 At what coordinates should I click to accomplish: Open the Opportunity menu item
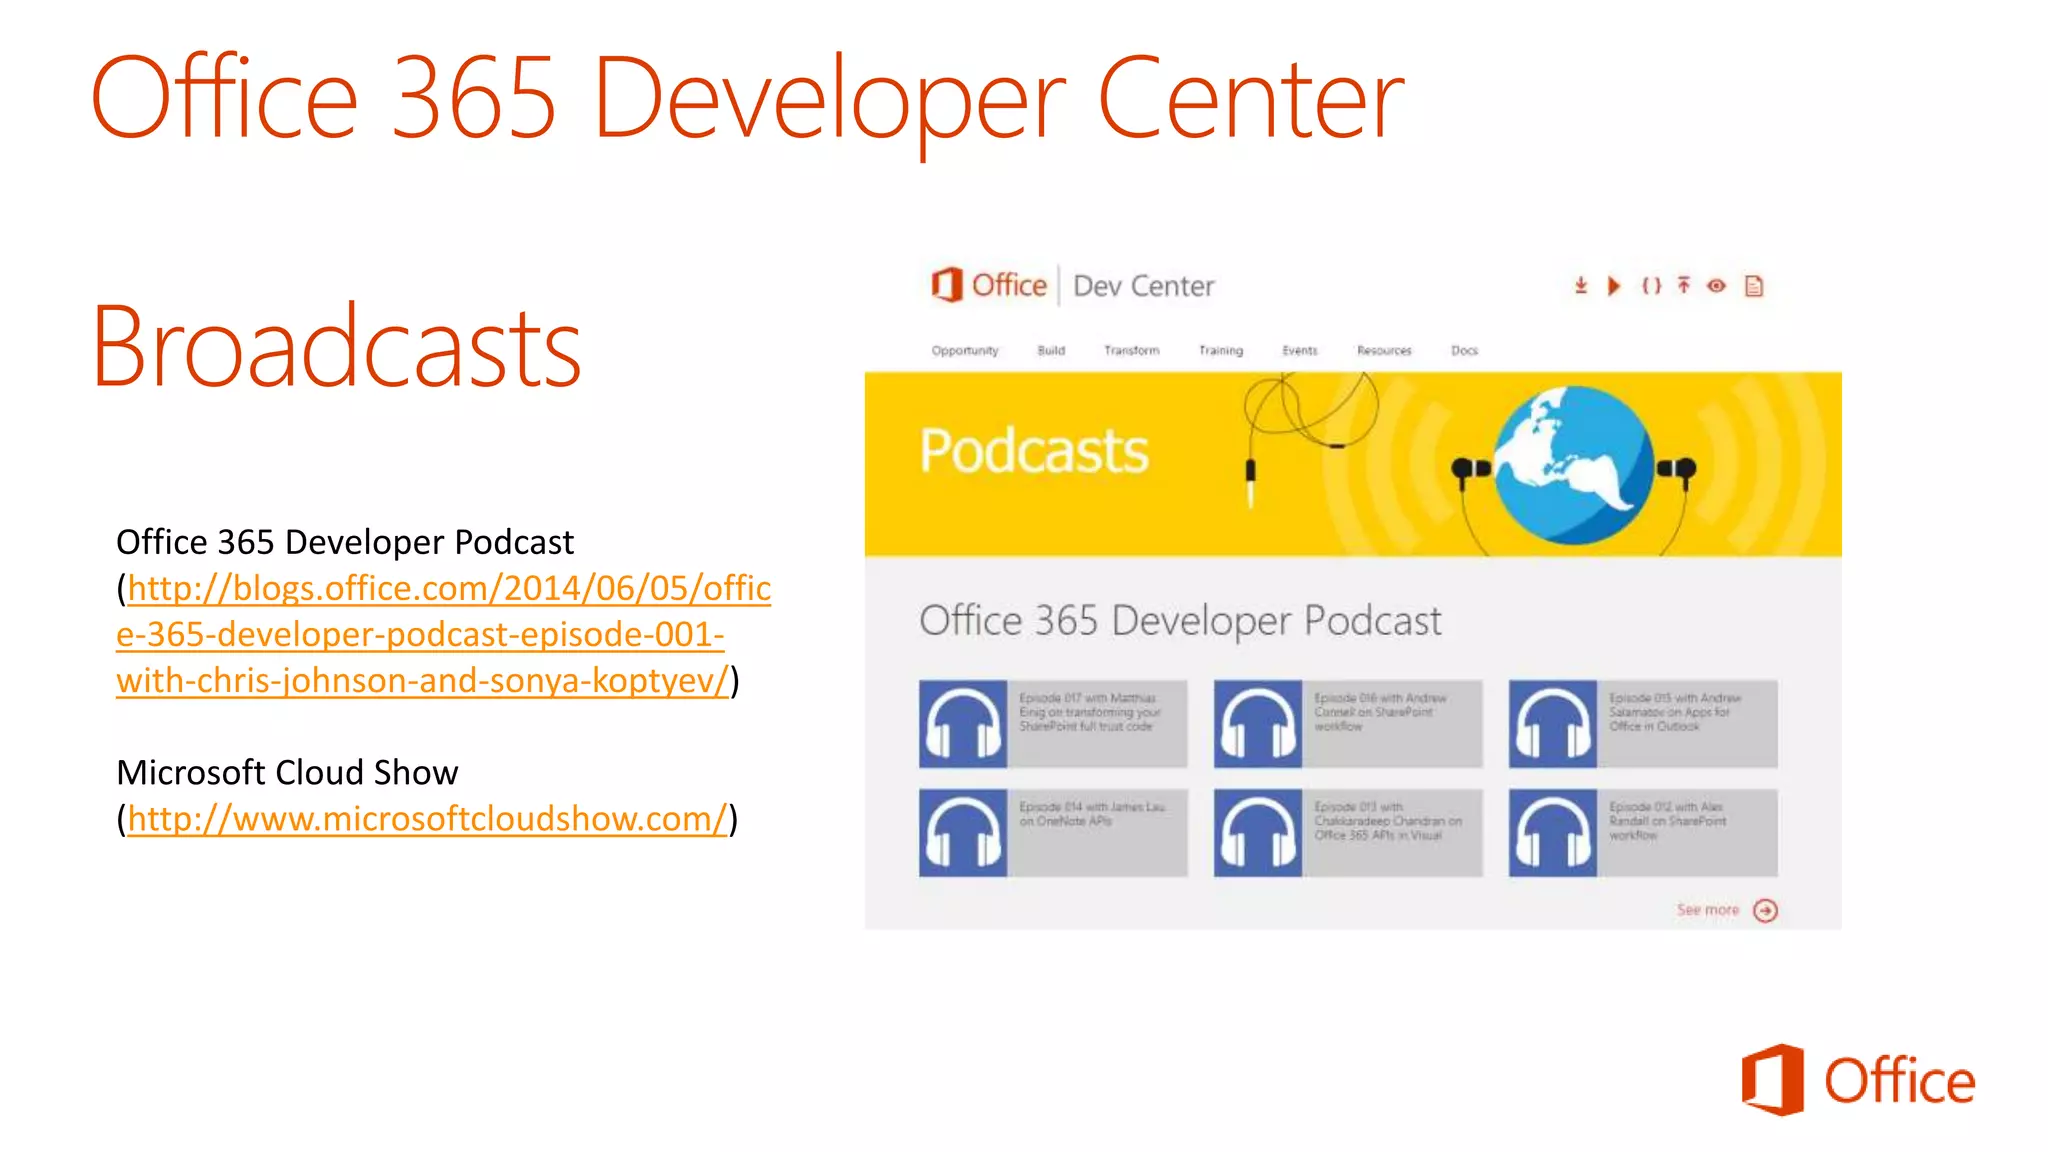965,351
